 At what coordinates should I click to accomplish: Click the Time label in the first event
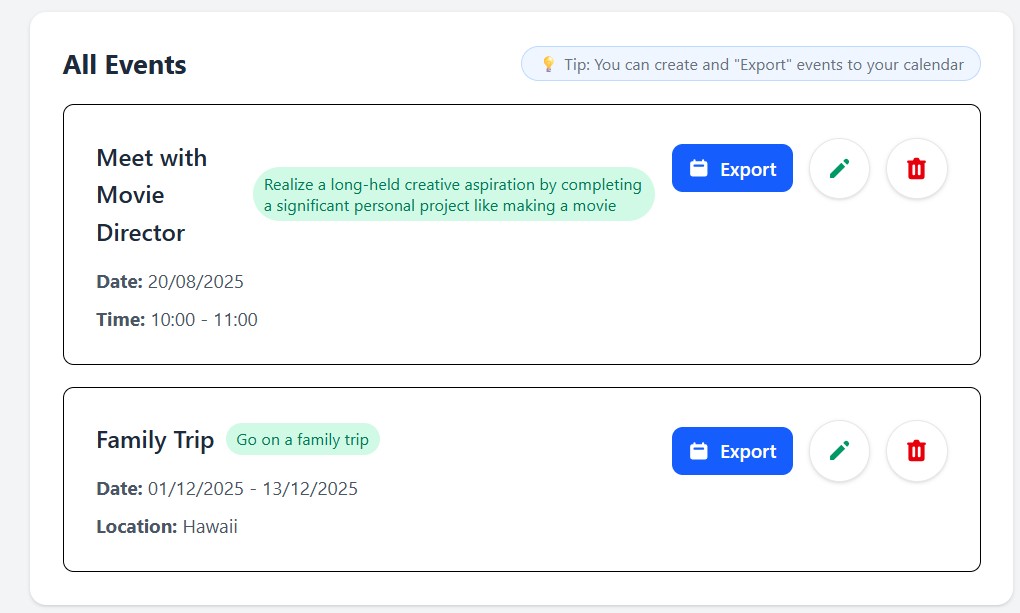[x=120, y=320]
